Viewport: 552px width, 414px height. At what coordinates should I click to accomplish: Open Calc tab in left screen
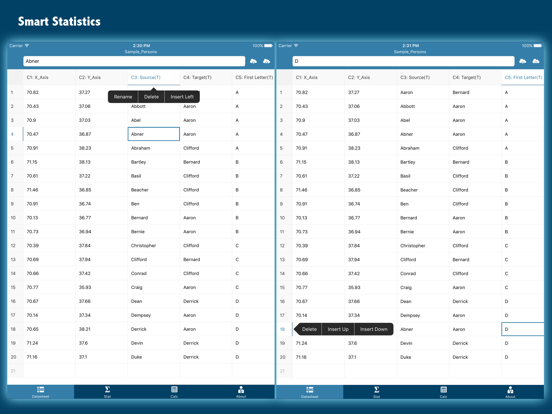pos(174,392)
